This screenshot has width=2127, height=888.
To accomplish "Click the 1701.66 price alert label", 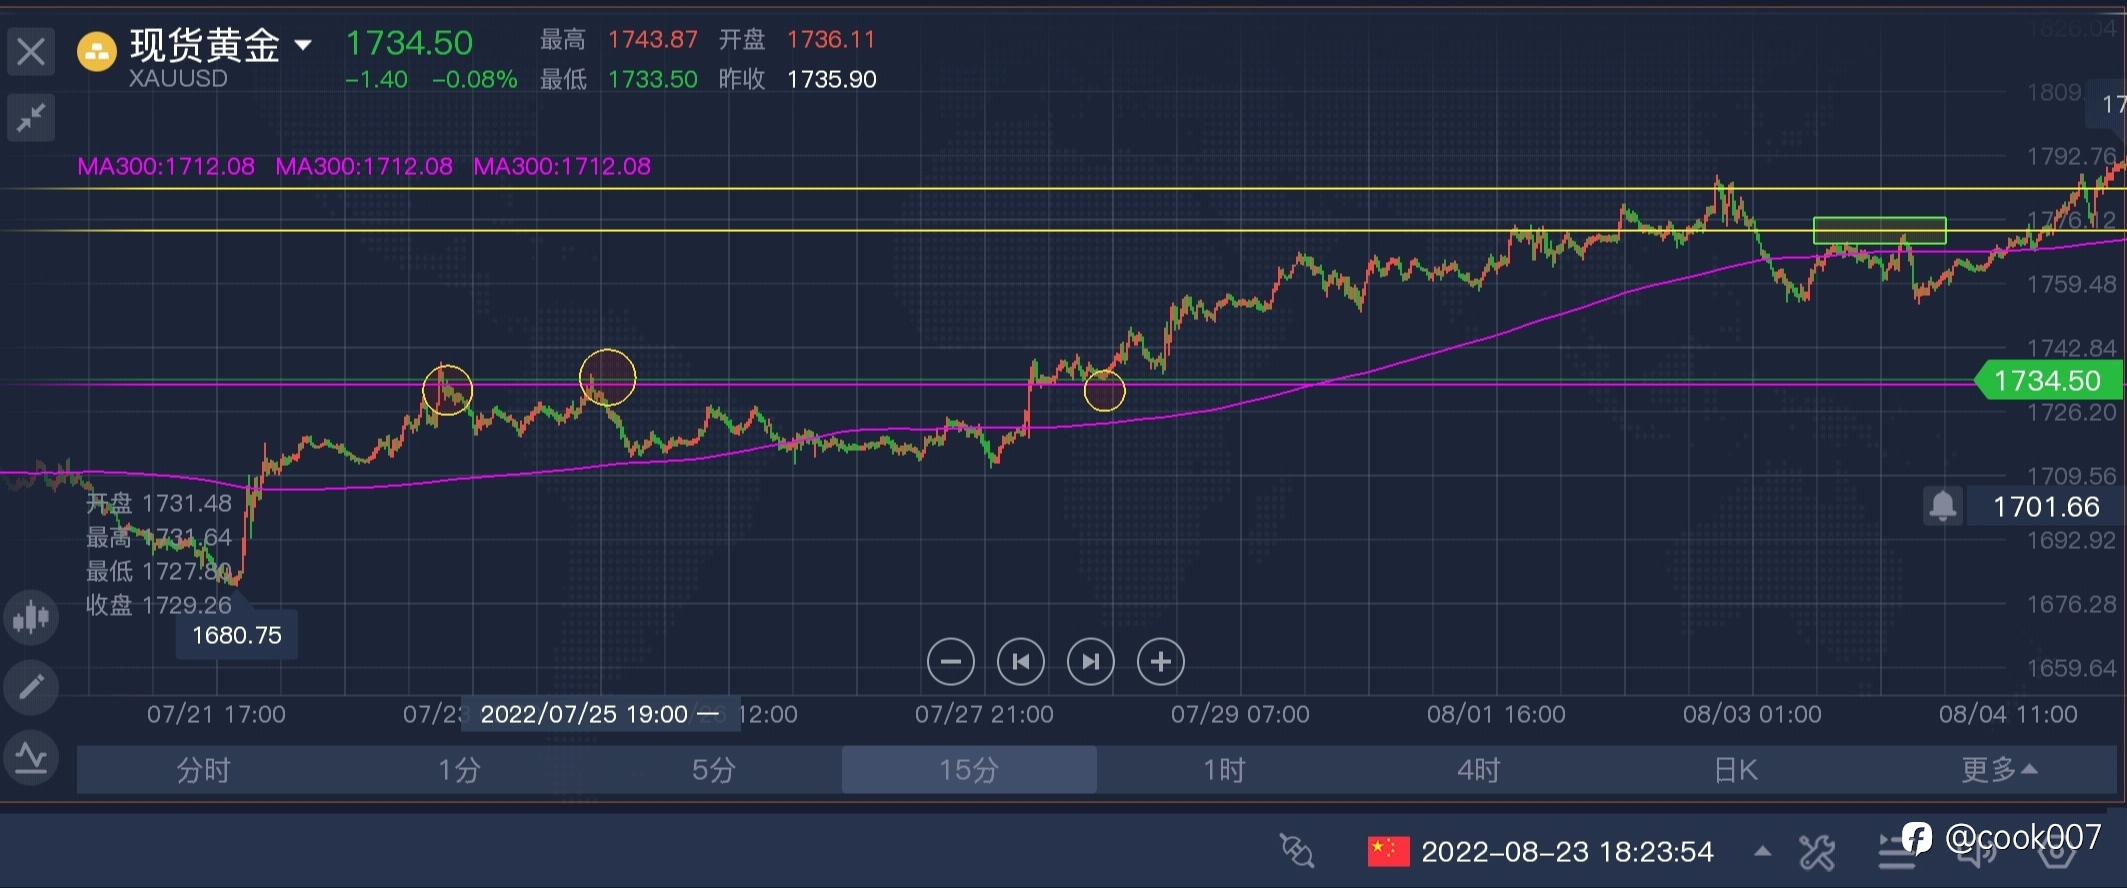I will [2045, 507].
